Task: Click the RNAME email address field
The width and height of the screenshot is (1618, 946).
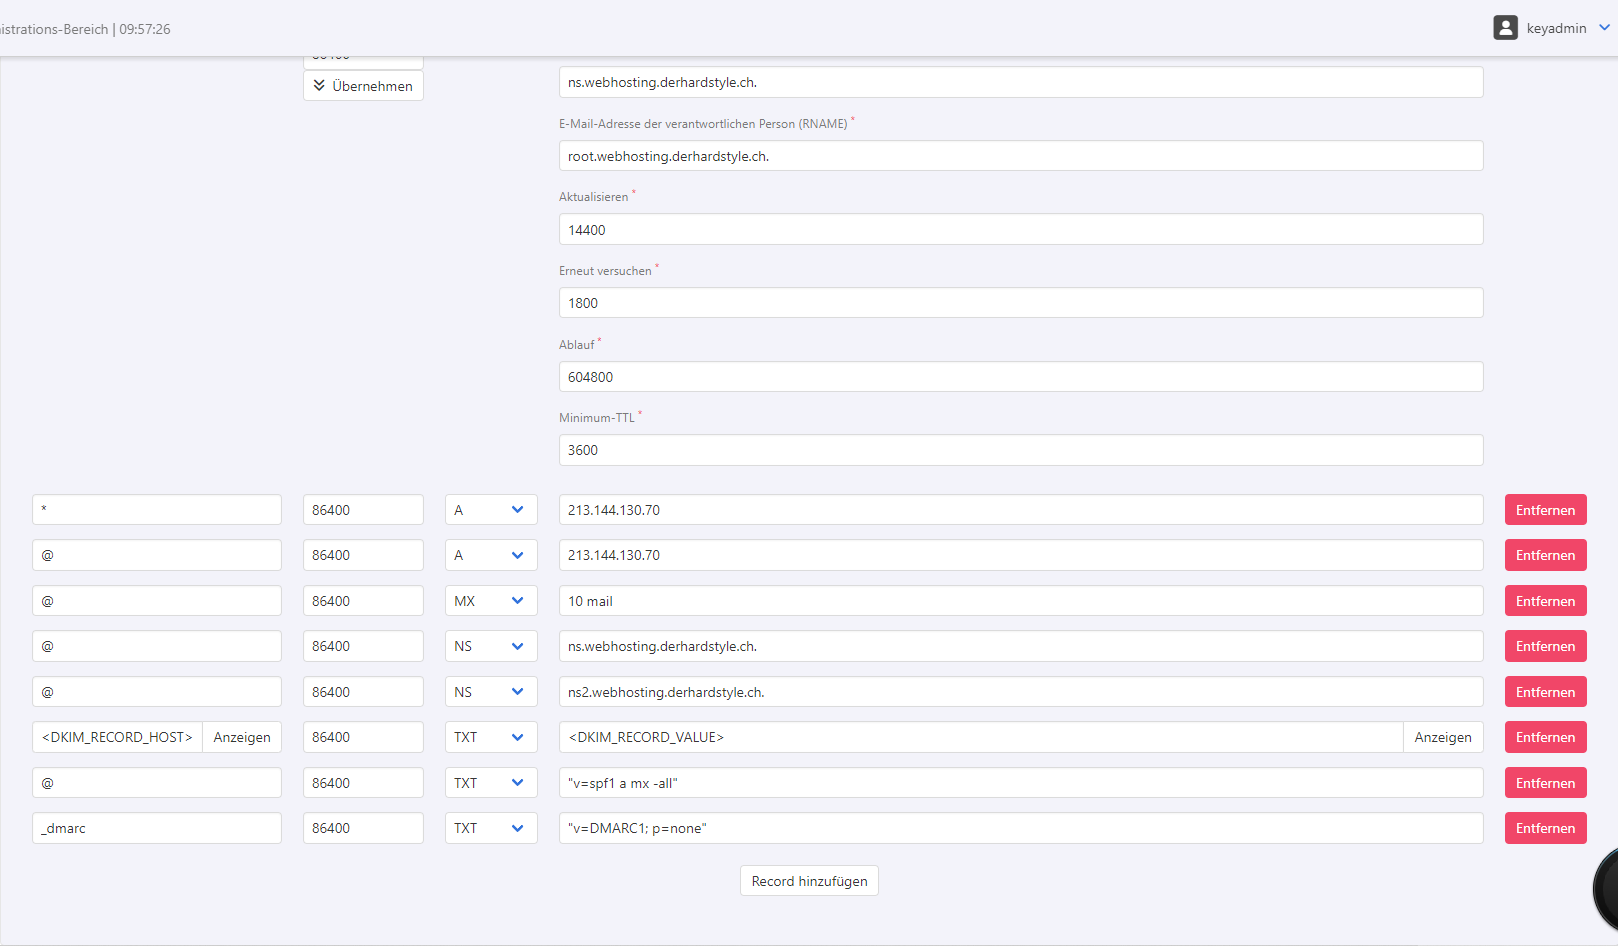Action: click(x=1020, y=156)
